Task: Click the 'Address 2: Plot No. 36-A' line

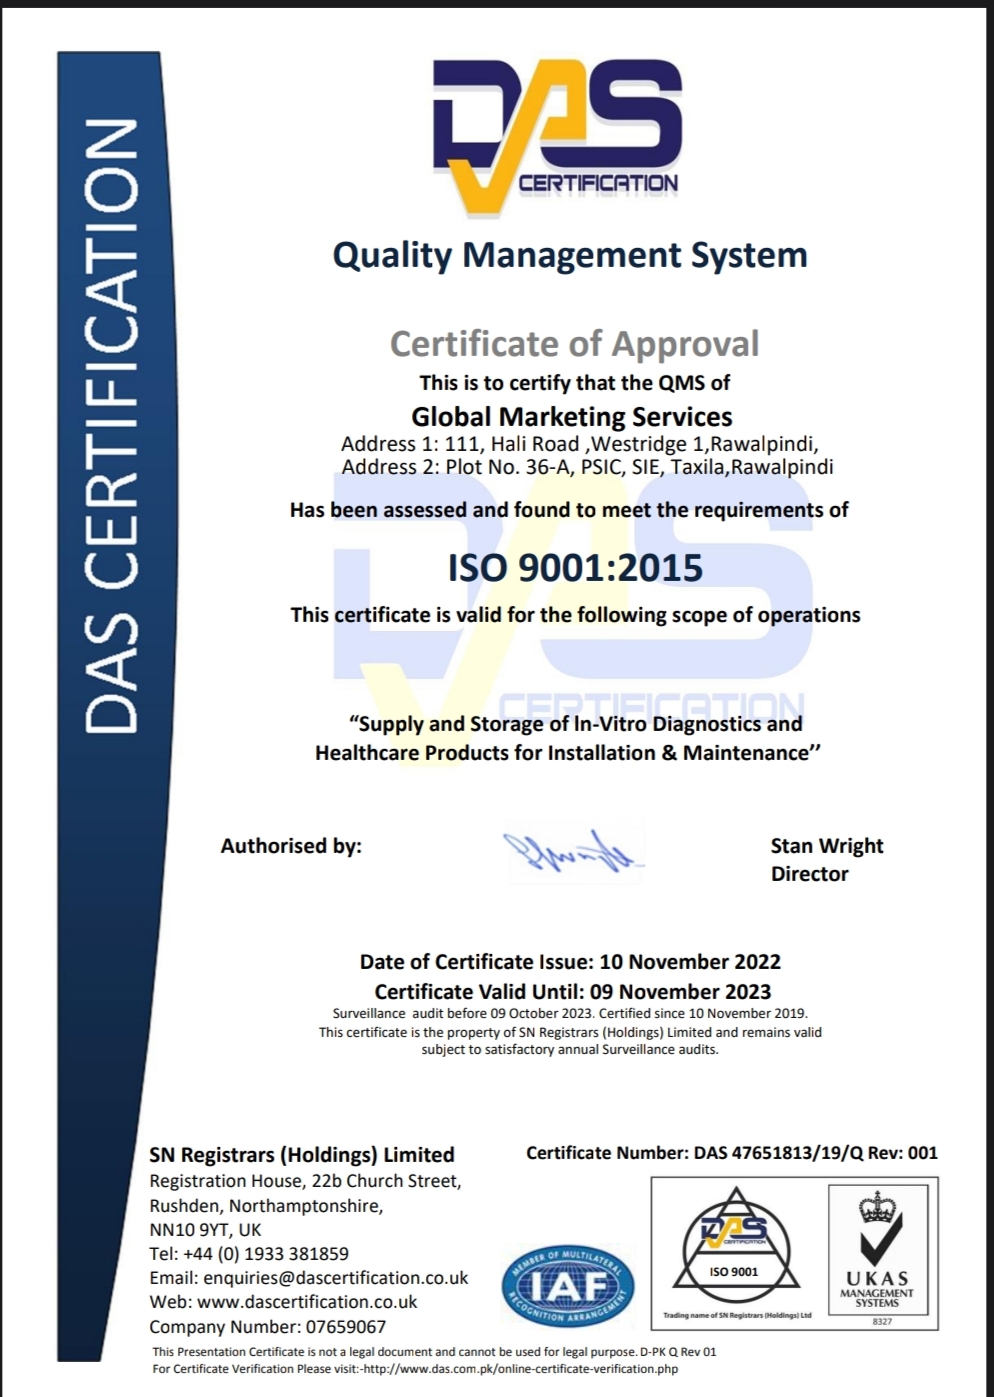Action: click(587, 467)
